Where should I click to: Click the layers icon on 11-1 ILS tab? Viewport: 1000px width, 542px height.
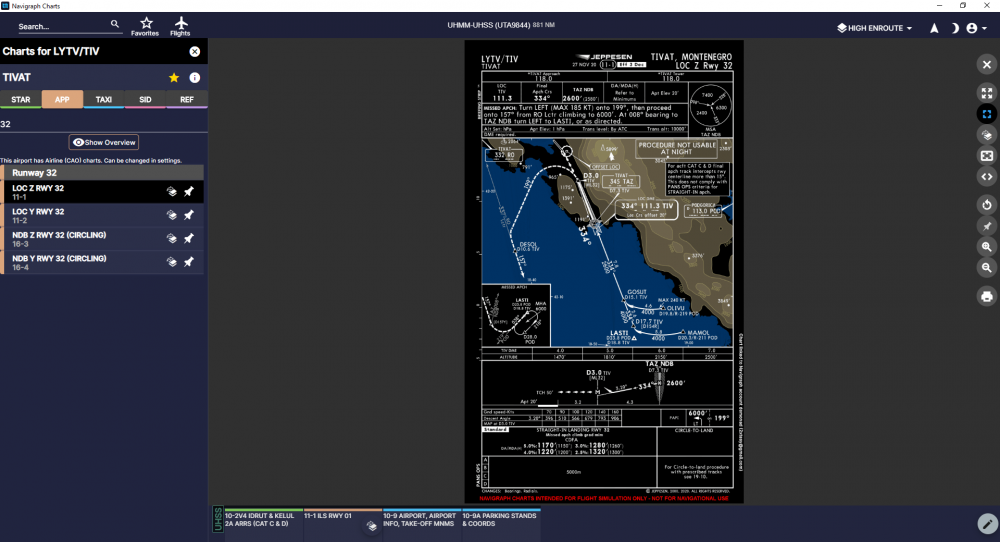tap(372, 526)
